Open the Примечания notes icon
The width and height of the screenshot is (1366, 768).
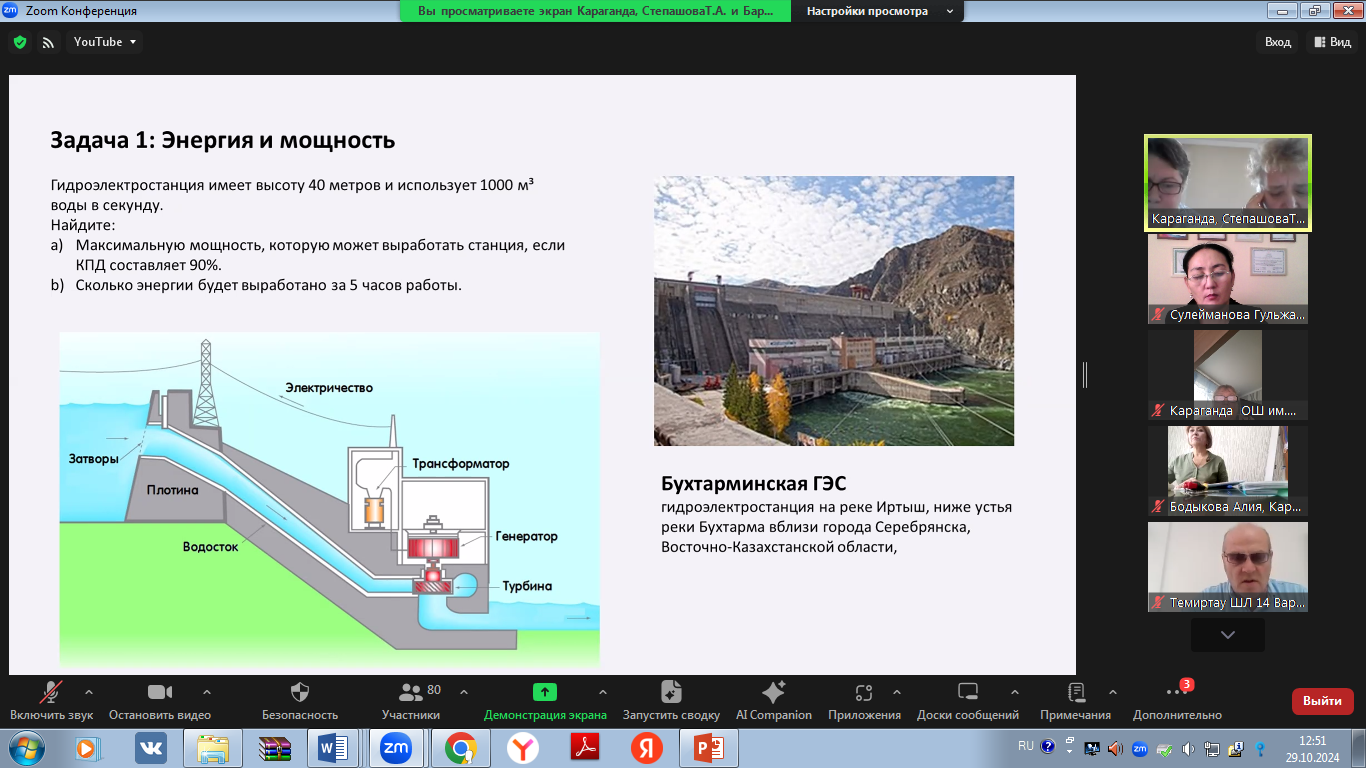coord(1075,693)
